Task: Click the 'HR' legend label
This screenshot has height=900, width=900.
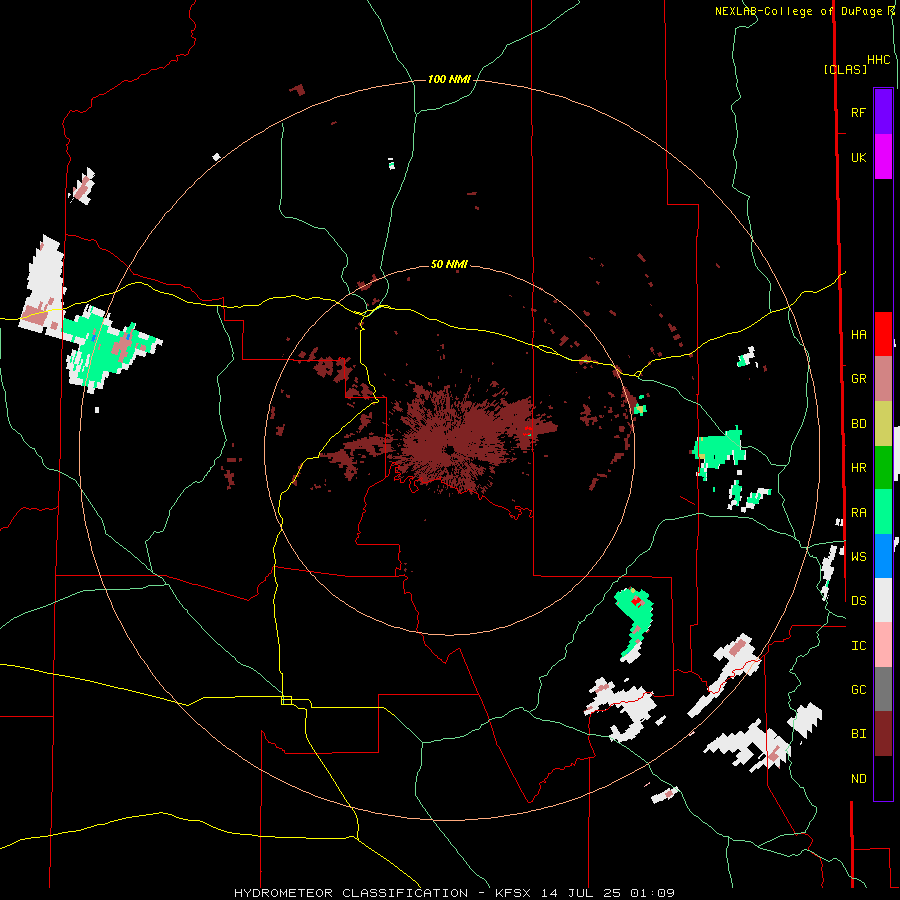Action: coord(858,468)
